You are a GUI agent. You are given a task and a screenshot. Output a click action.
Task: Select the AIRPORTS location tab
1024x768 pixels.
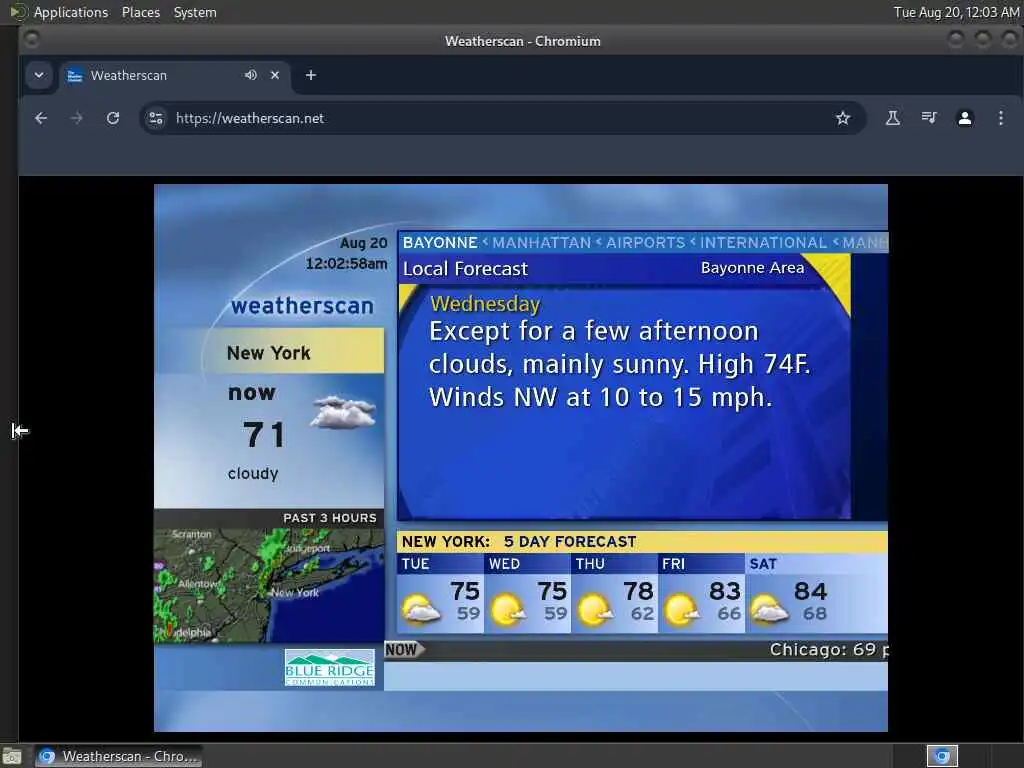[645, 242]
